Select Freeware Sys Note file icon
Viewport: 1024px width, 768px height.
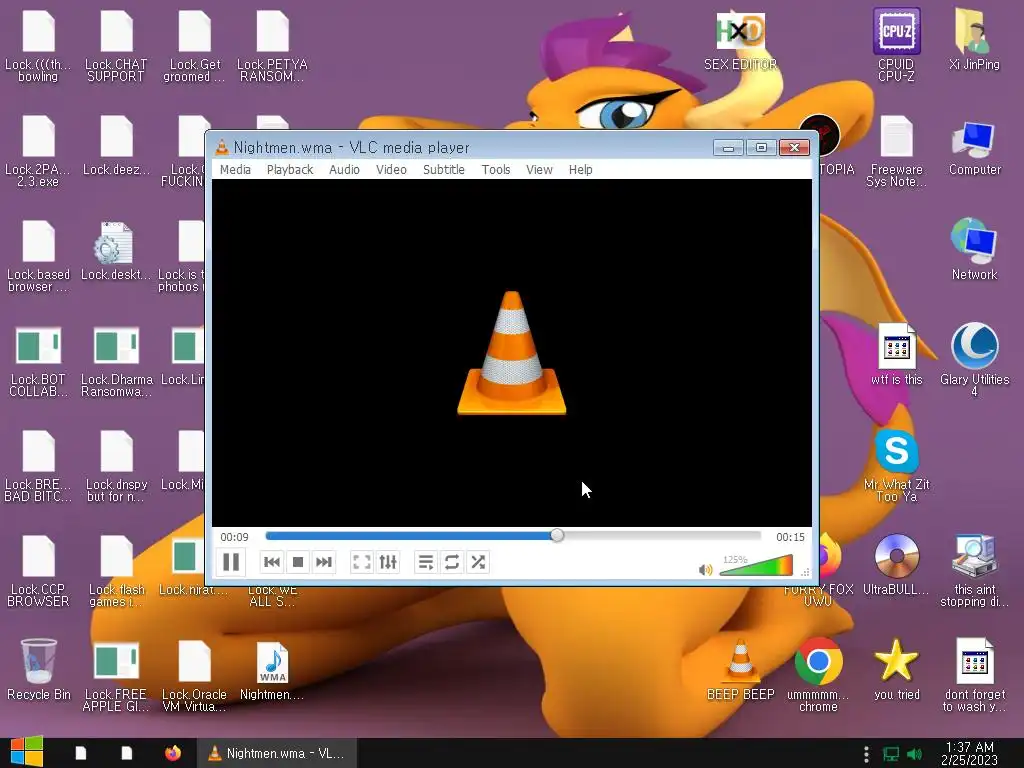point(896,152)
